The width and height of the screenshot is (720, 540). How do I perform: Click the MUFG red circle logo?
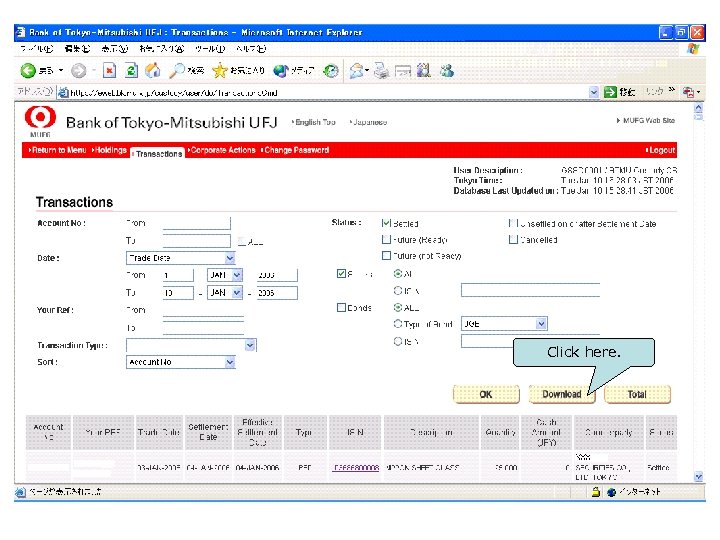[x=40, y=118]
